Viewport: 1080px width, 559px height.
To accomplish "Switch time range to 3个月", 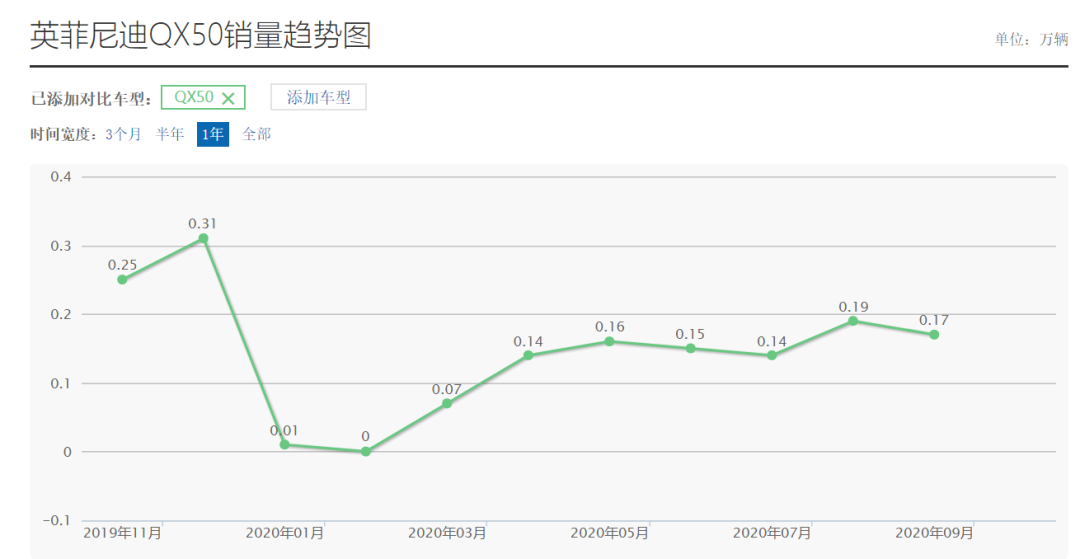I will [123, 134].
